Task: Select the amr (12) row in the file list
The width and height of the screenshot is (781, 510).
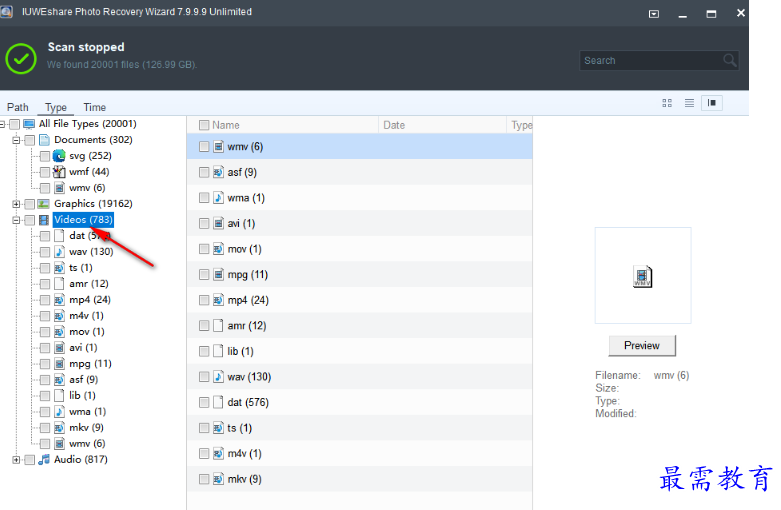Action: (x=359, y=326)
